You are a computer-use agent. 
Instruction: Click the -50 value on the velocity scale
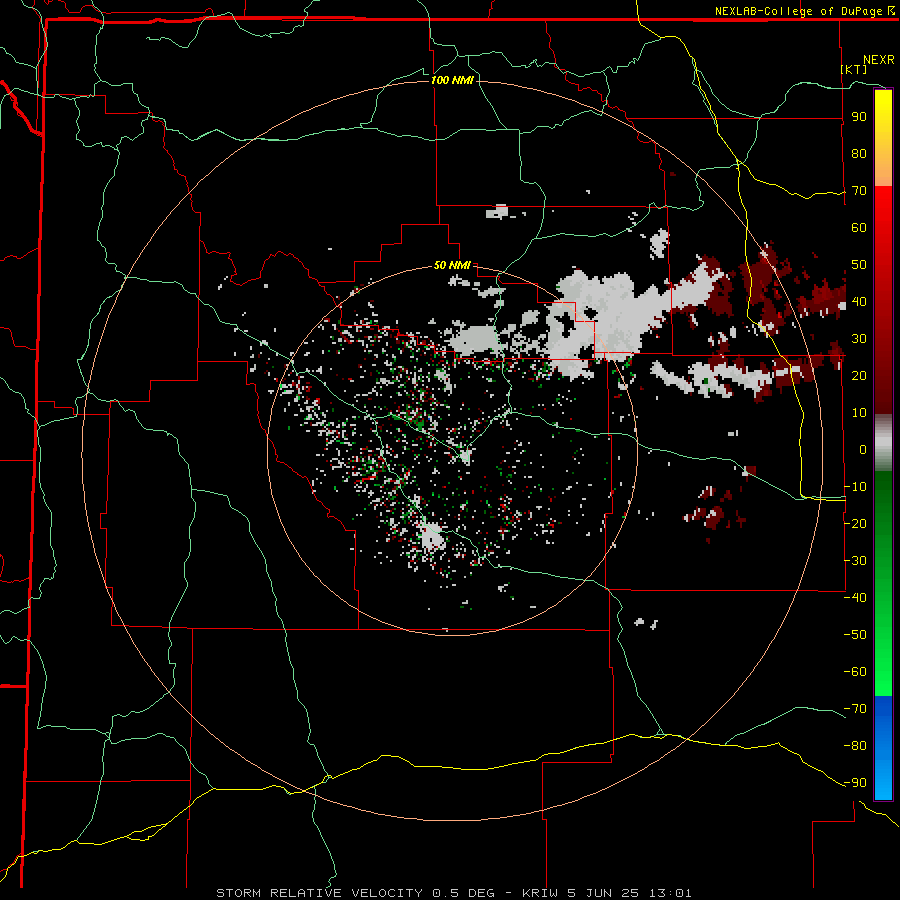[855, 634]
